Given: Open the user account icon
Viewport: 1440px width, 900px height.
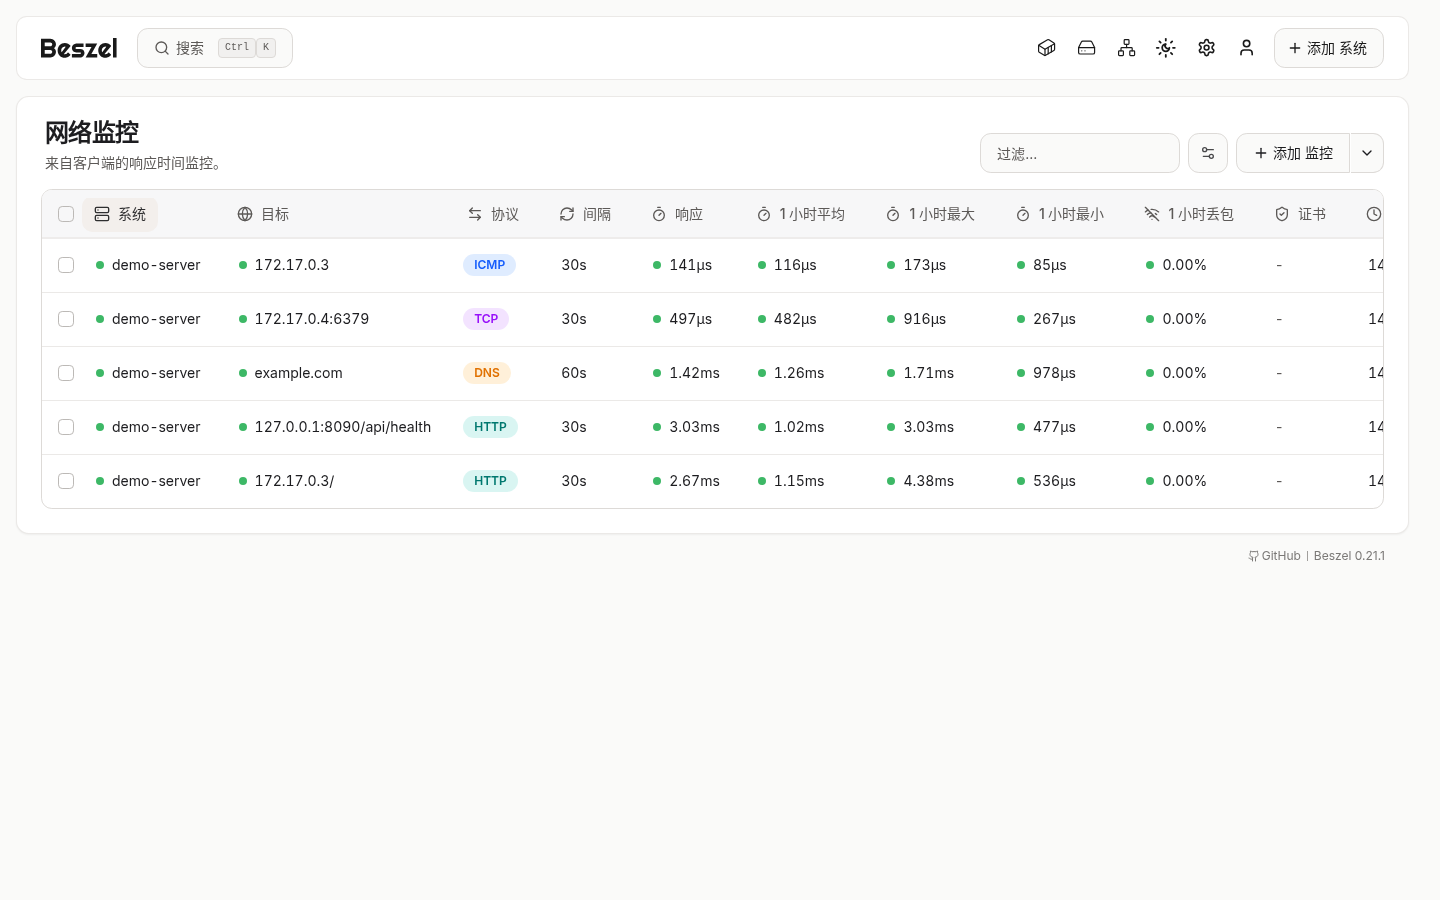Looking at the screenshot, I should (x=1246, y=48).
